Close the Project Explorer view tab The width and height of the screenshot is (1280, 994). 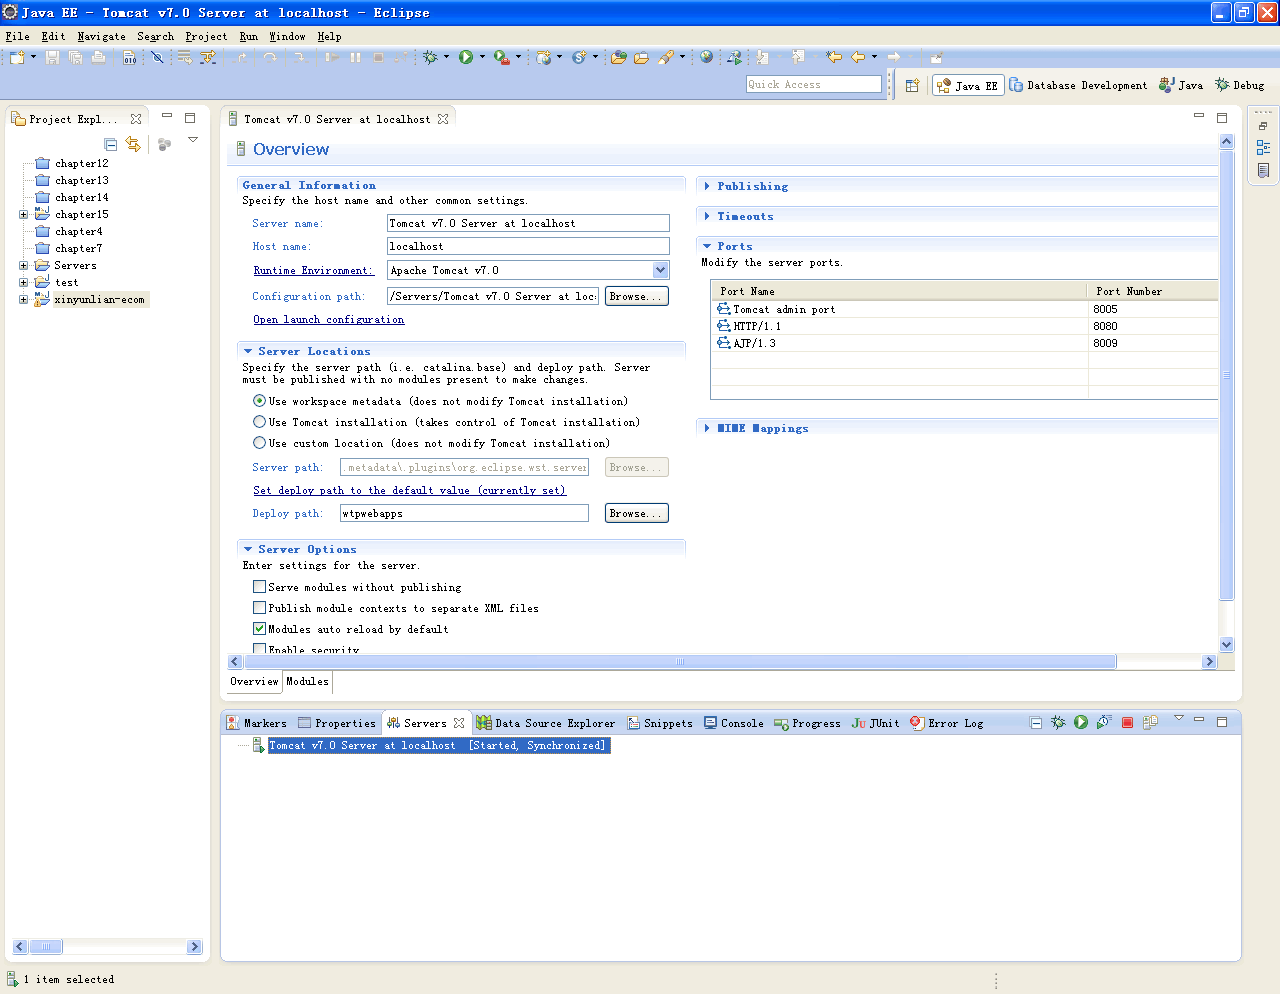coord(136,119)
